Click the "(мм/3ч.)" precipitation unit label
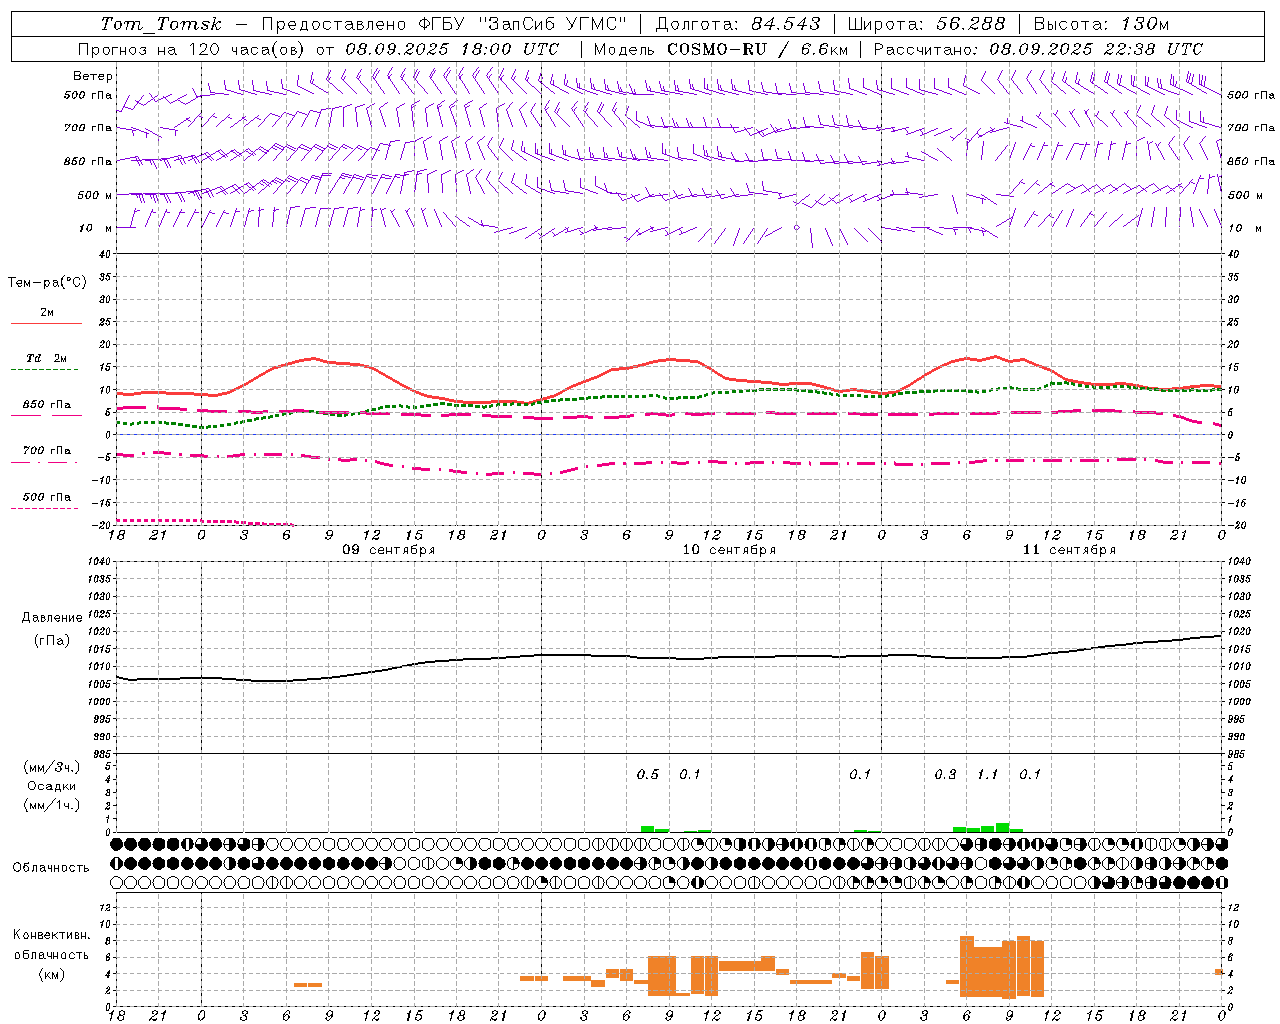This screenshot has height=1024, width=1280. point(51,767)
